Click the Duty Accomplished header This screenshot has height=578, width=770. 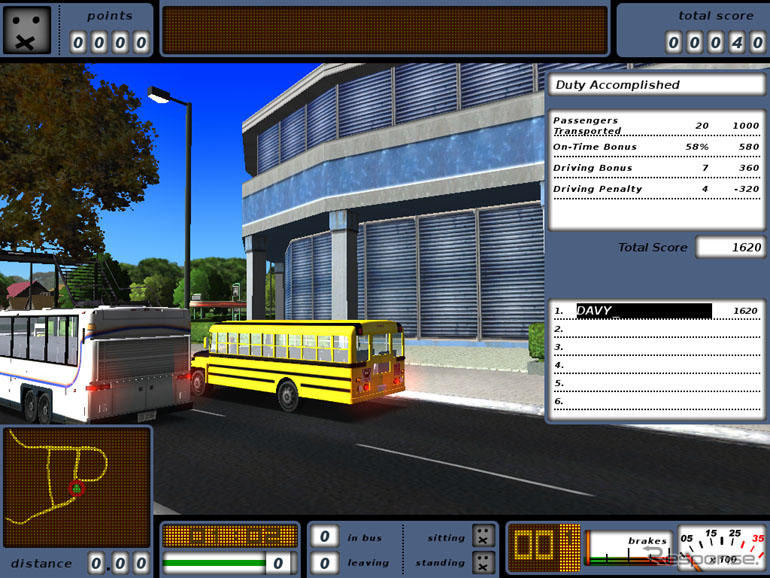pyautogui.click(x=656, y=85)
